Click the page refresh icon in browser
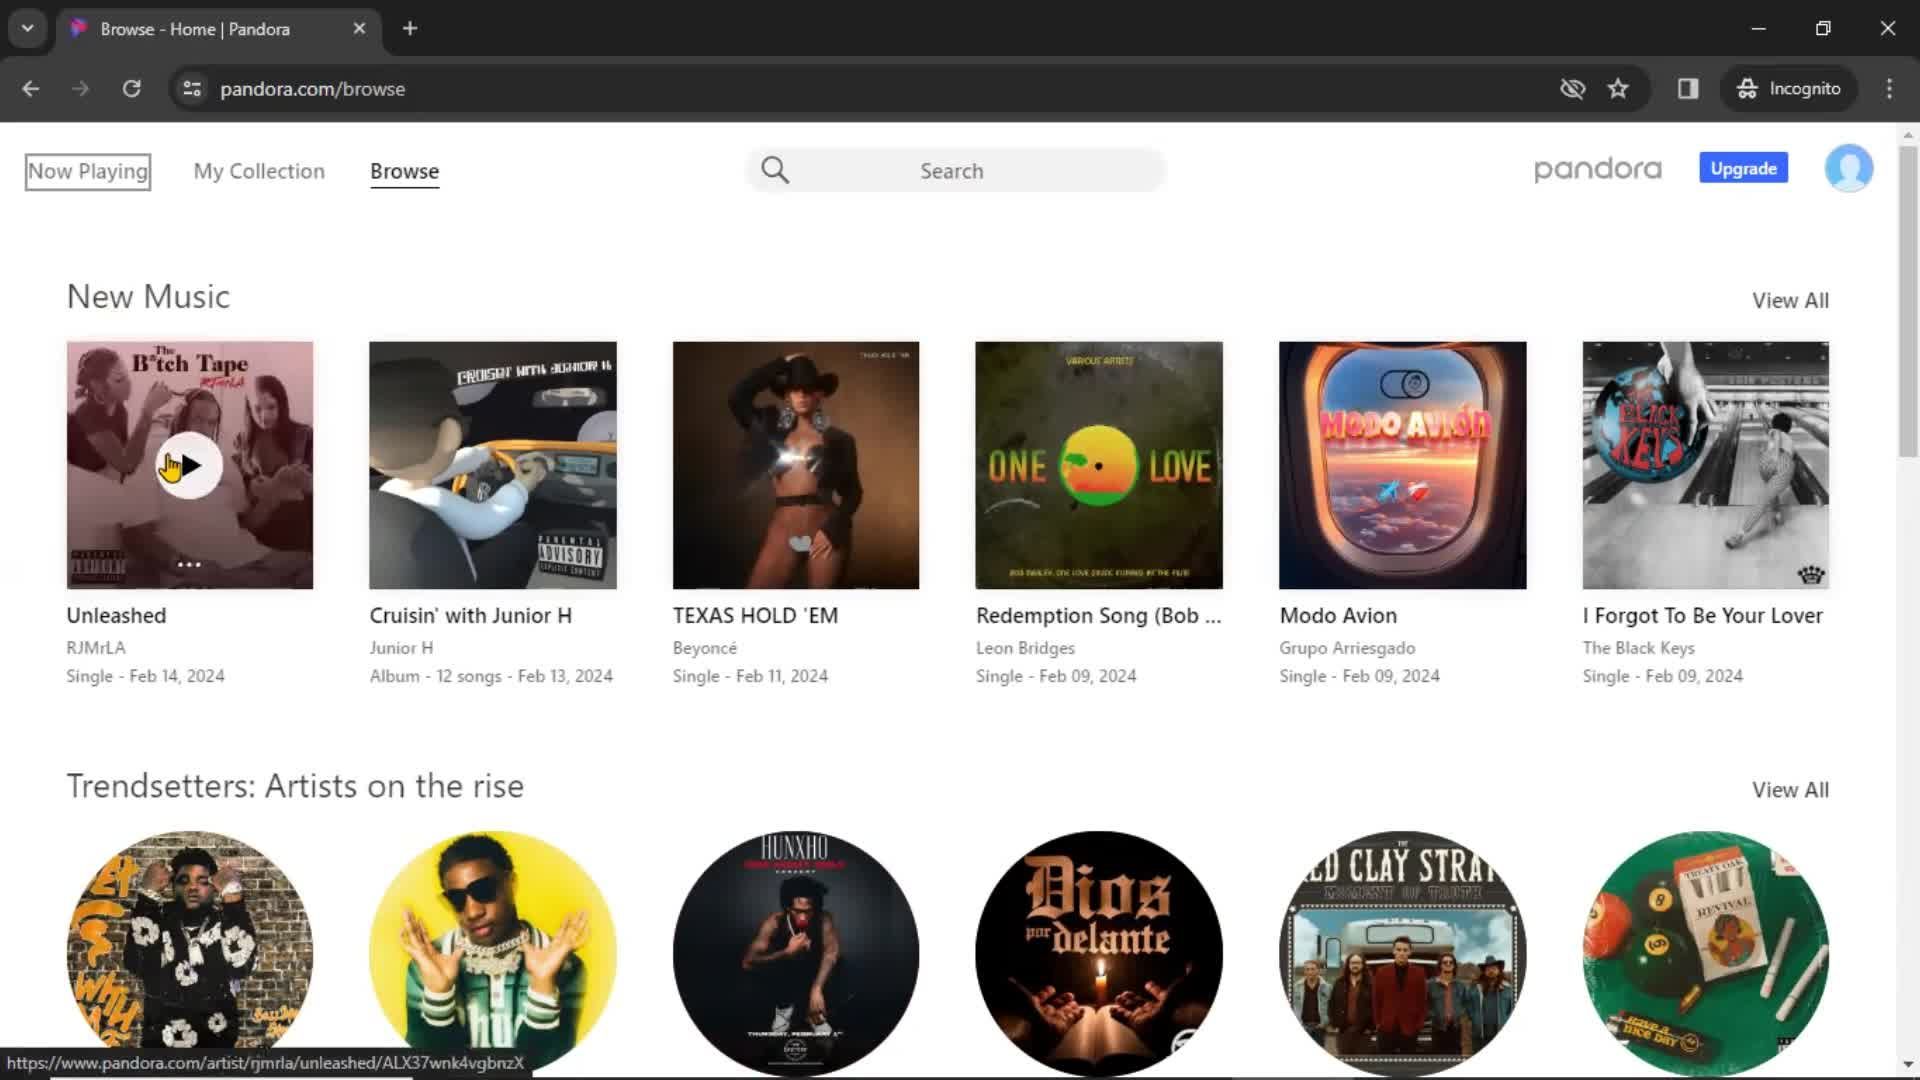The width and height of the screenshot is (1920, 1080). (132, 88)
